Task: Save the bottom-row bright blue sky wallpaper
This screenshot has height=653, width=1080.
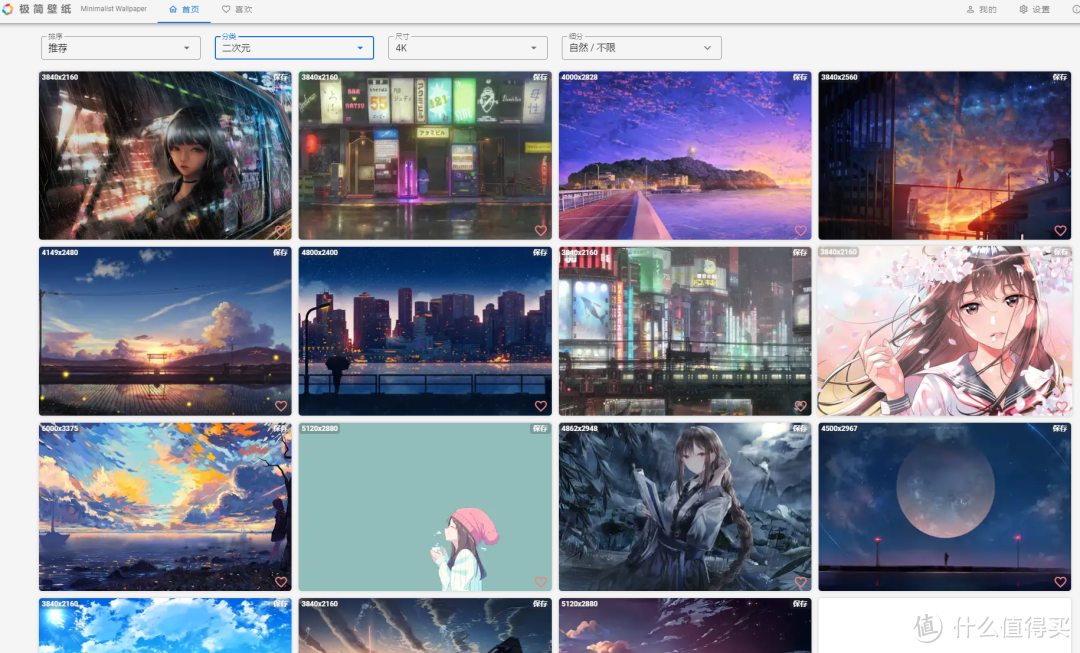Action: tap(280, 603)
